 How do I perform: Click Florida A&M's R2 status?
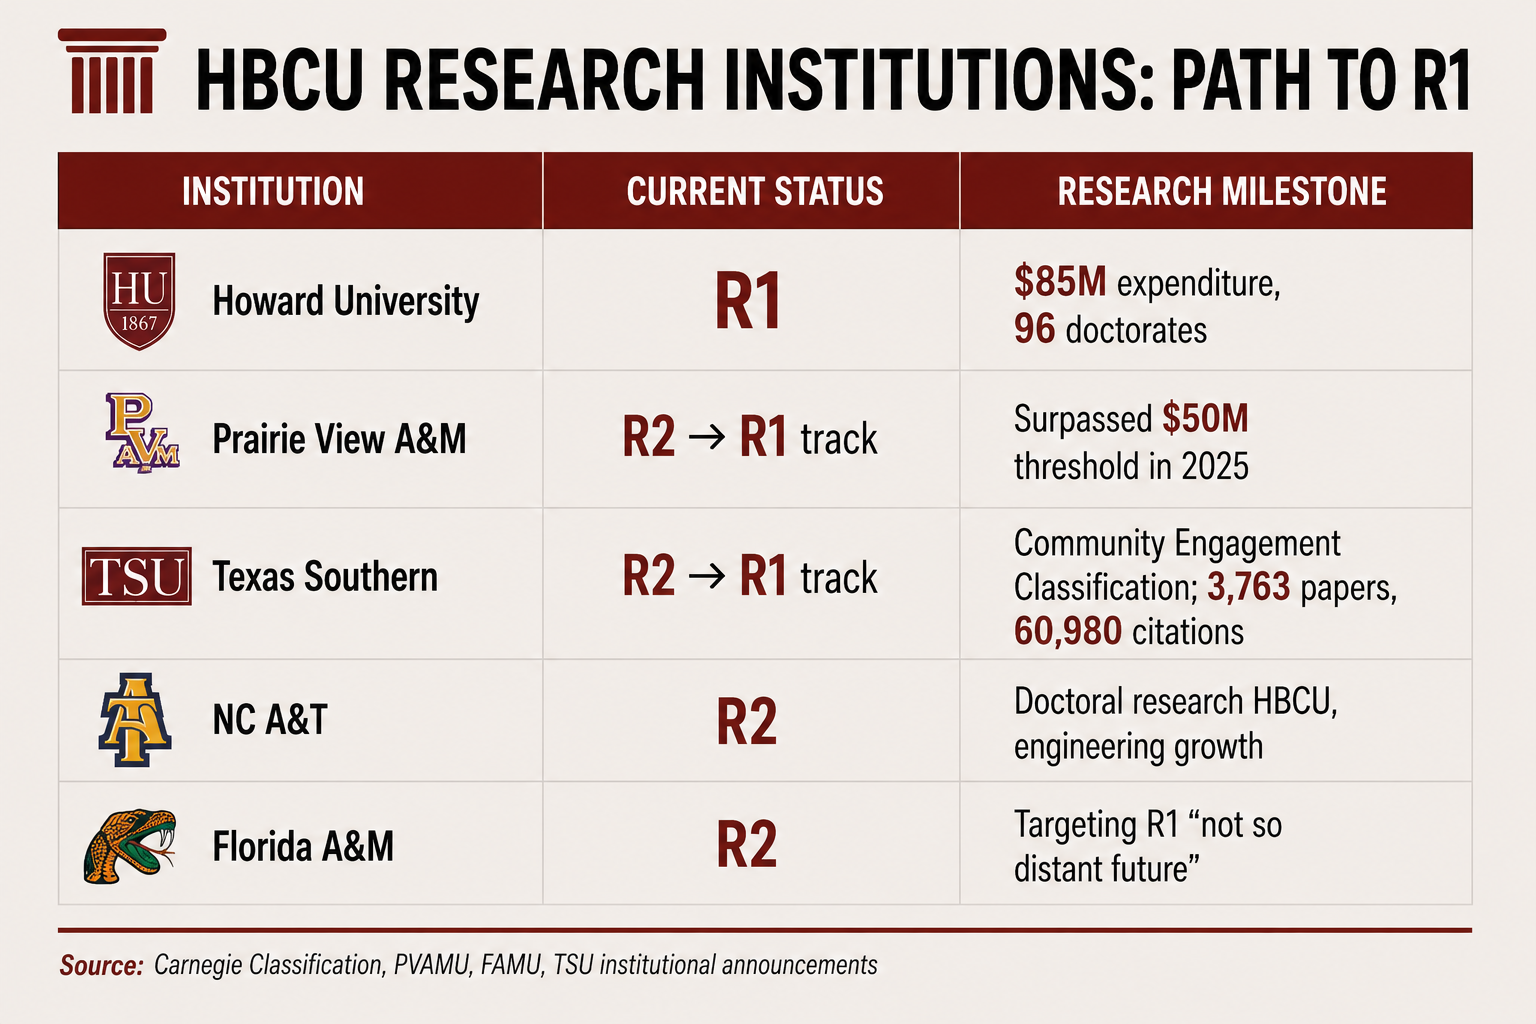coord(746,844)
